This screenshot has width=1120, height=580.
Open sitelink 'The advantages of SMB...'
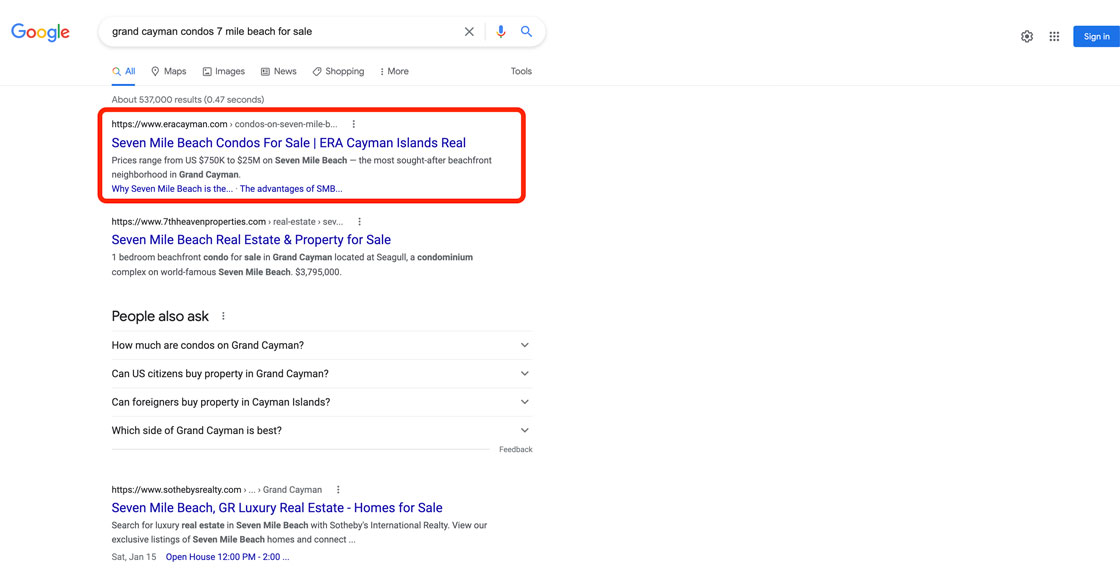(291, 189)
